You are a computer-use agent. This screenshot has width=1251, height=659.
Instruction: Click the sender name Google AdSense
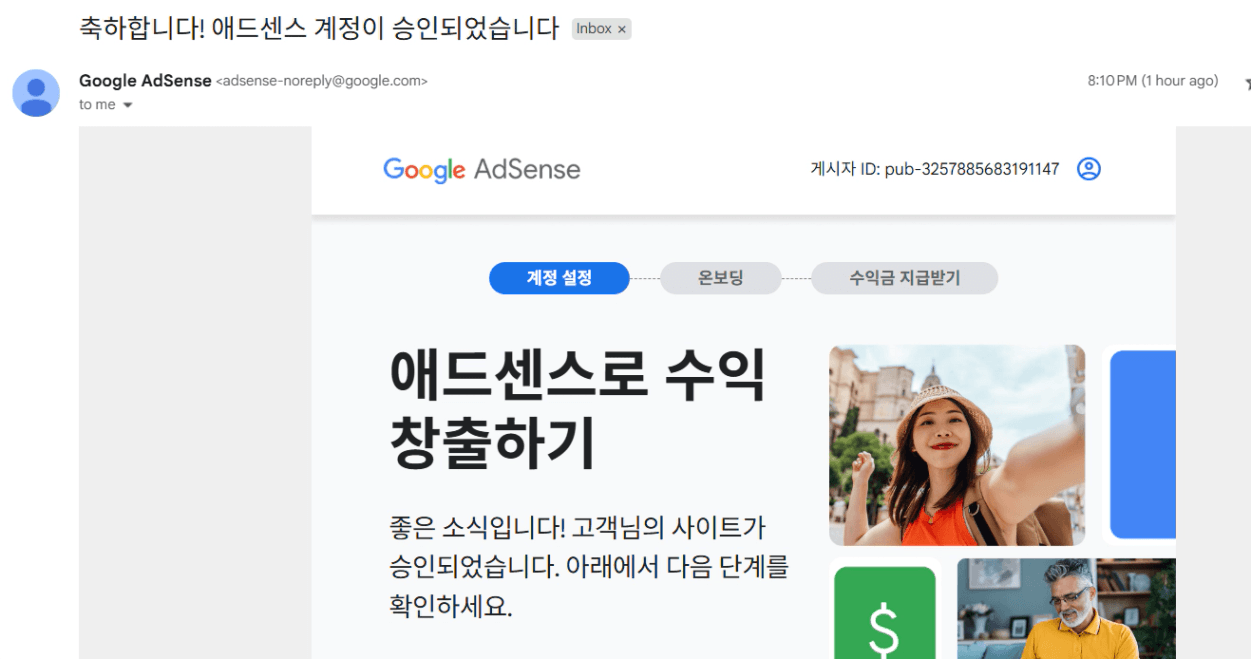145,81
